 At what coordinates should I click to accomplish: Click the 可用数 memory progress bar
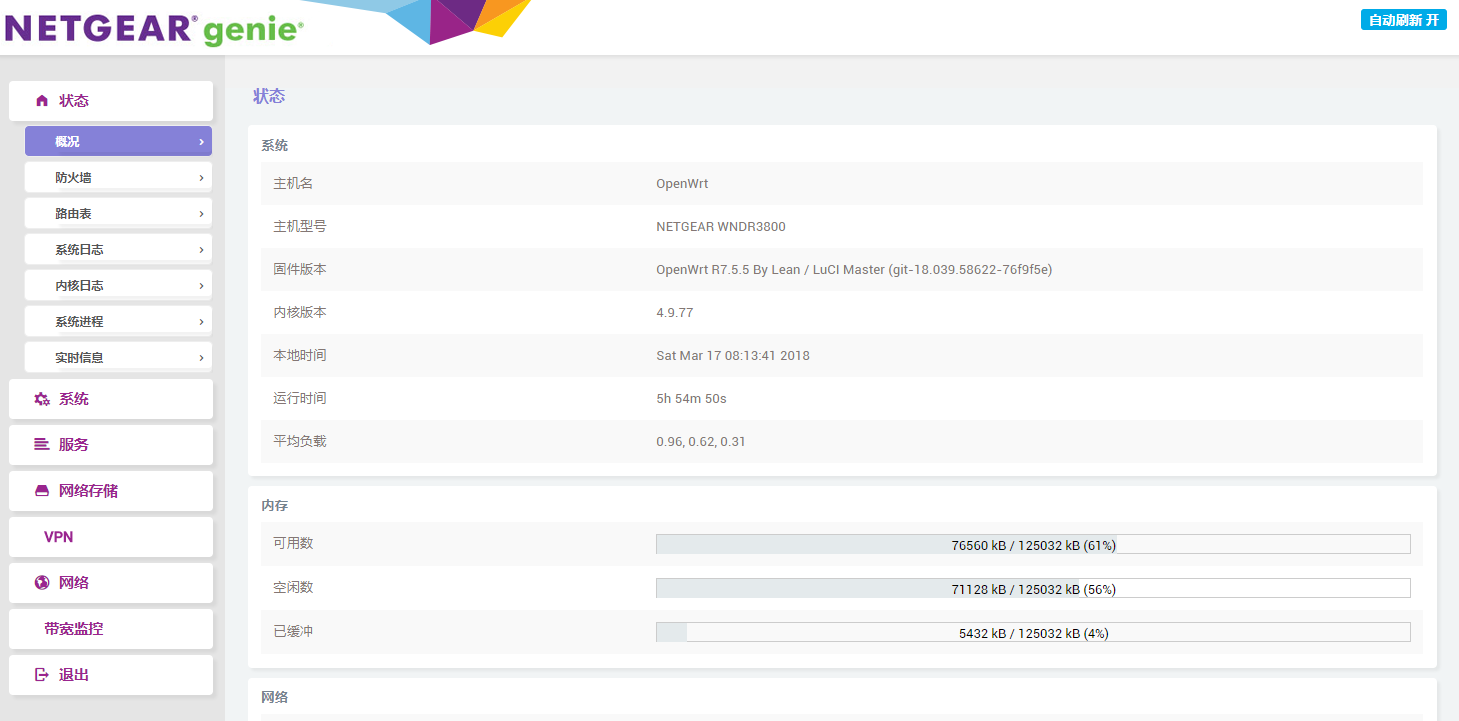click(x=1033, y=545)
